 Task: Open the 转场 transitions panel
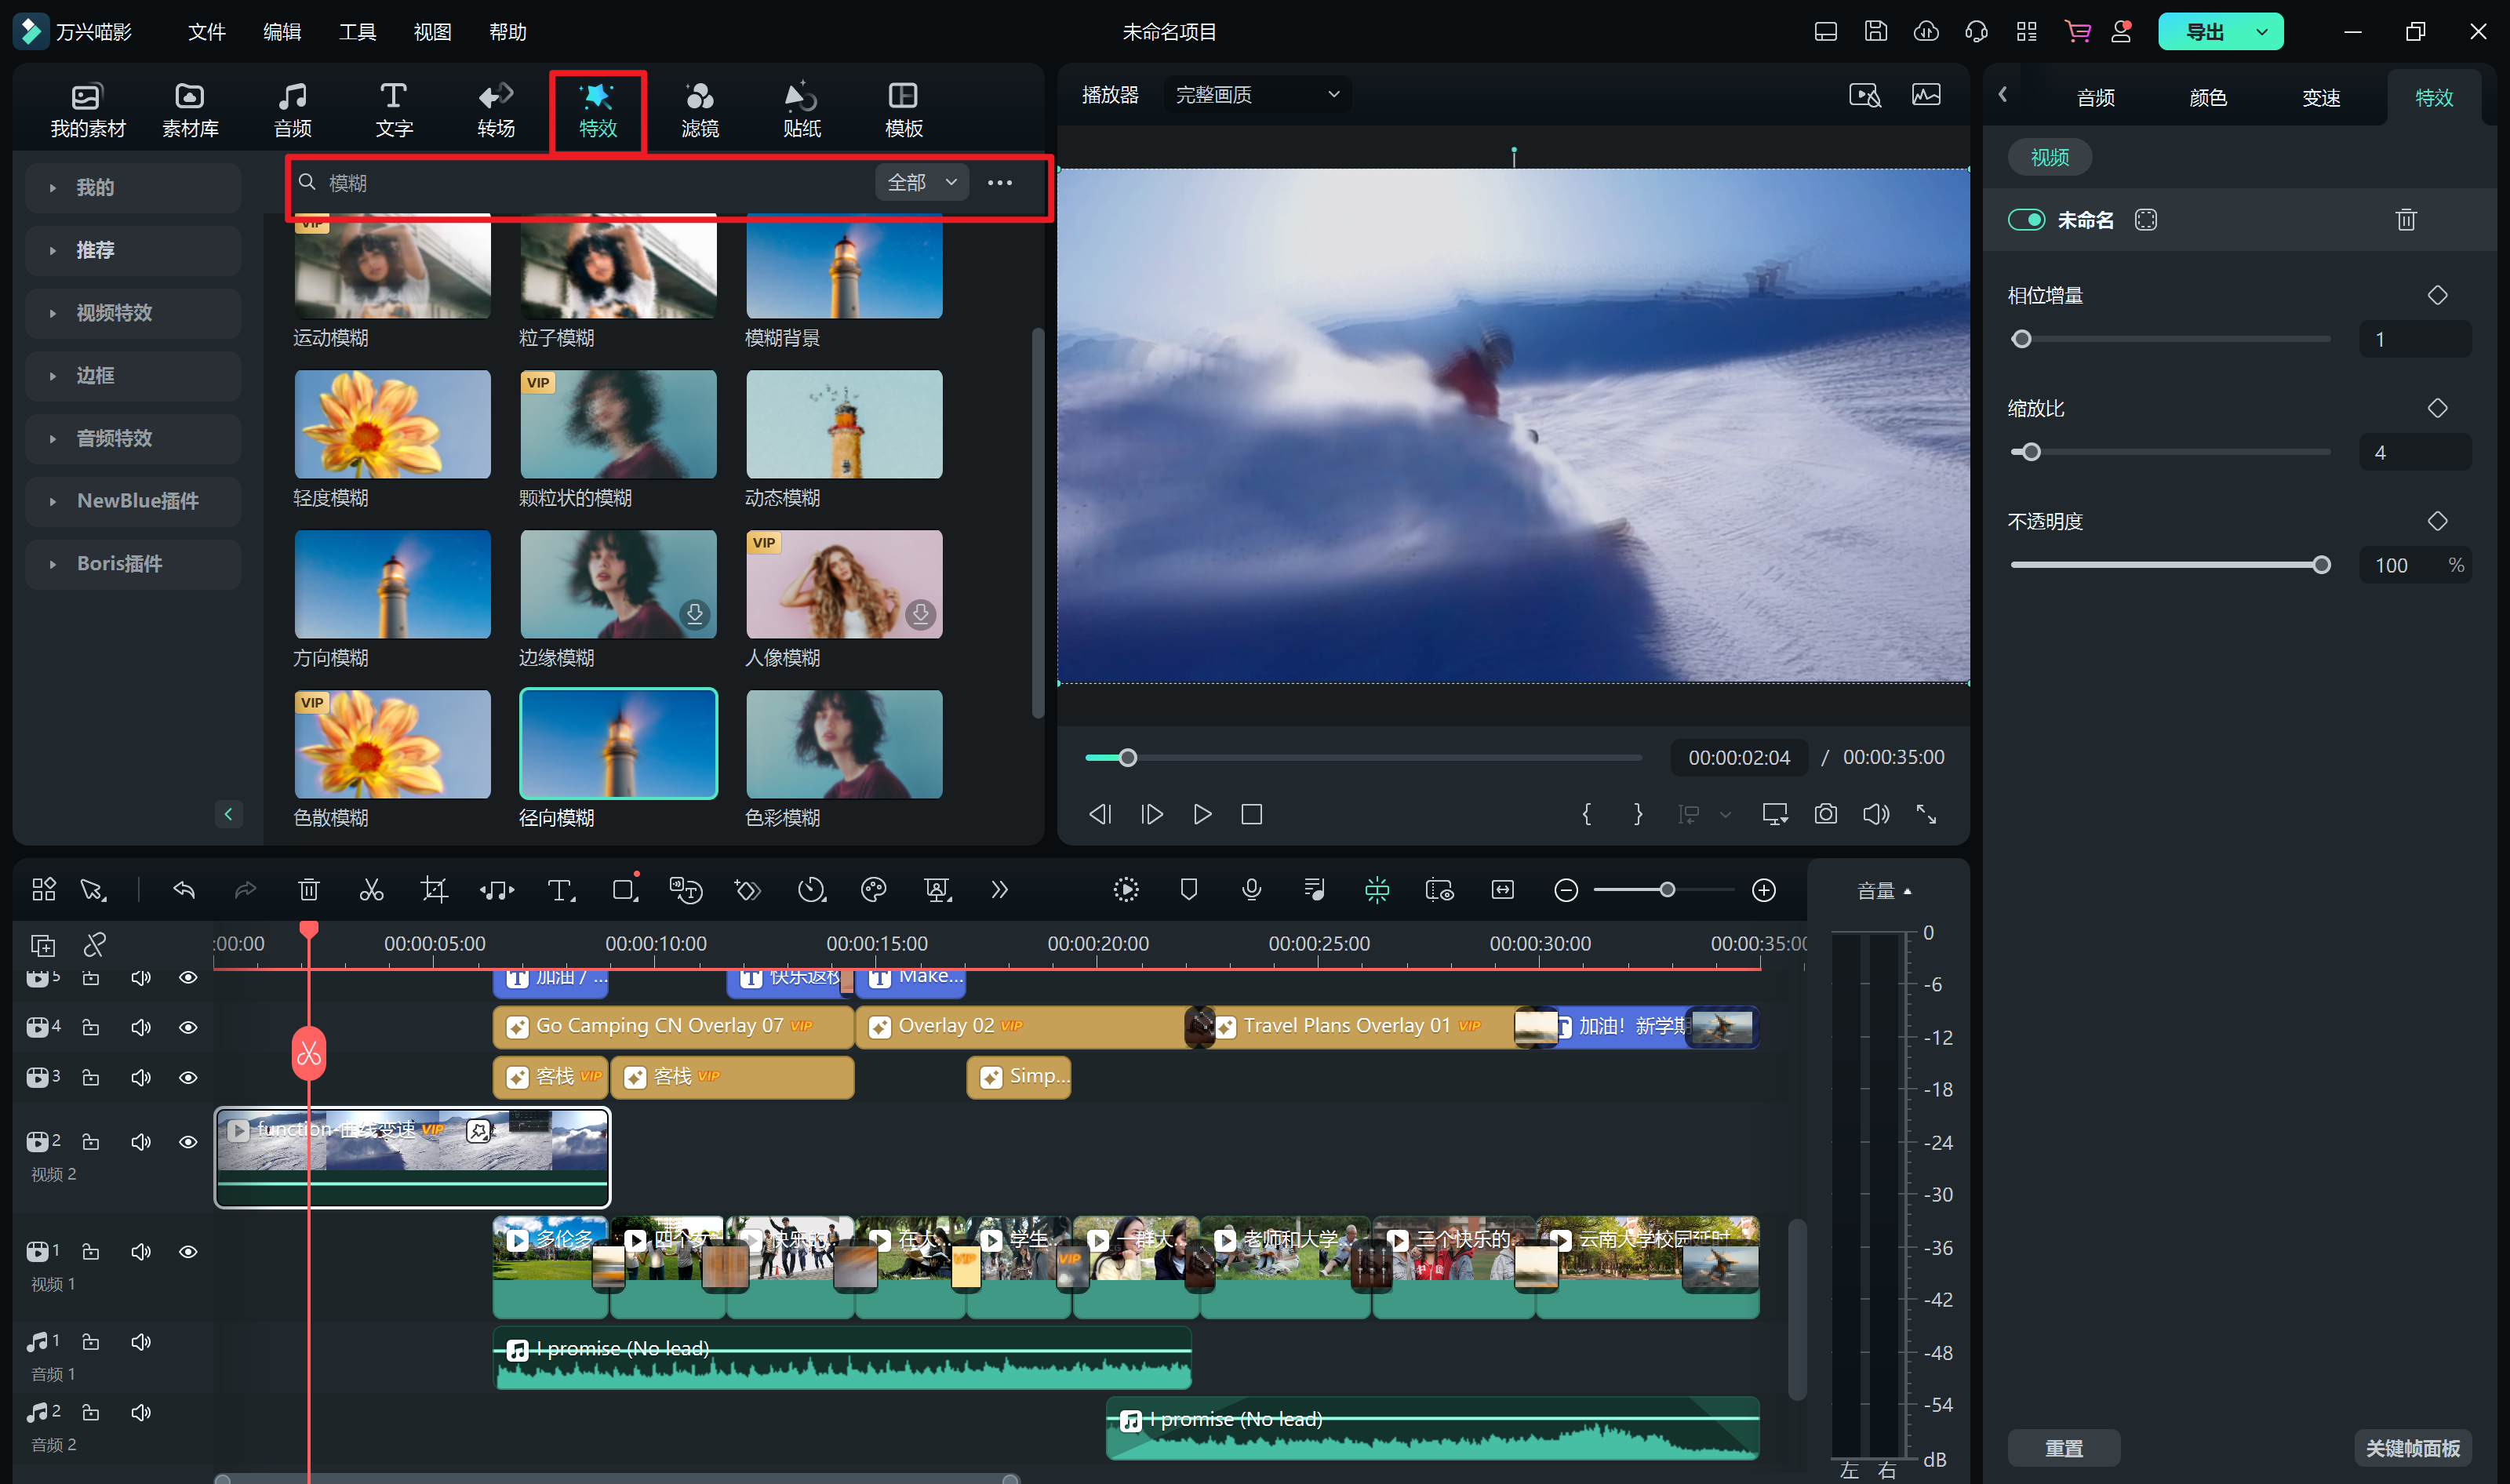(496, 110)
